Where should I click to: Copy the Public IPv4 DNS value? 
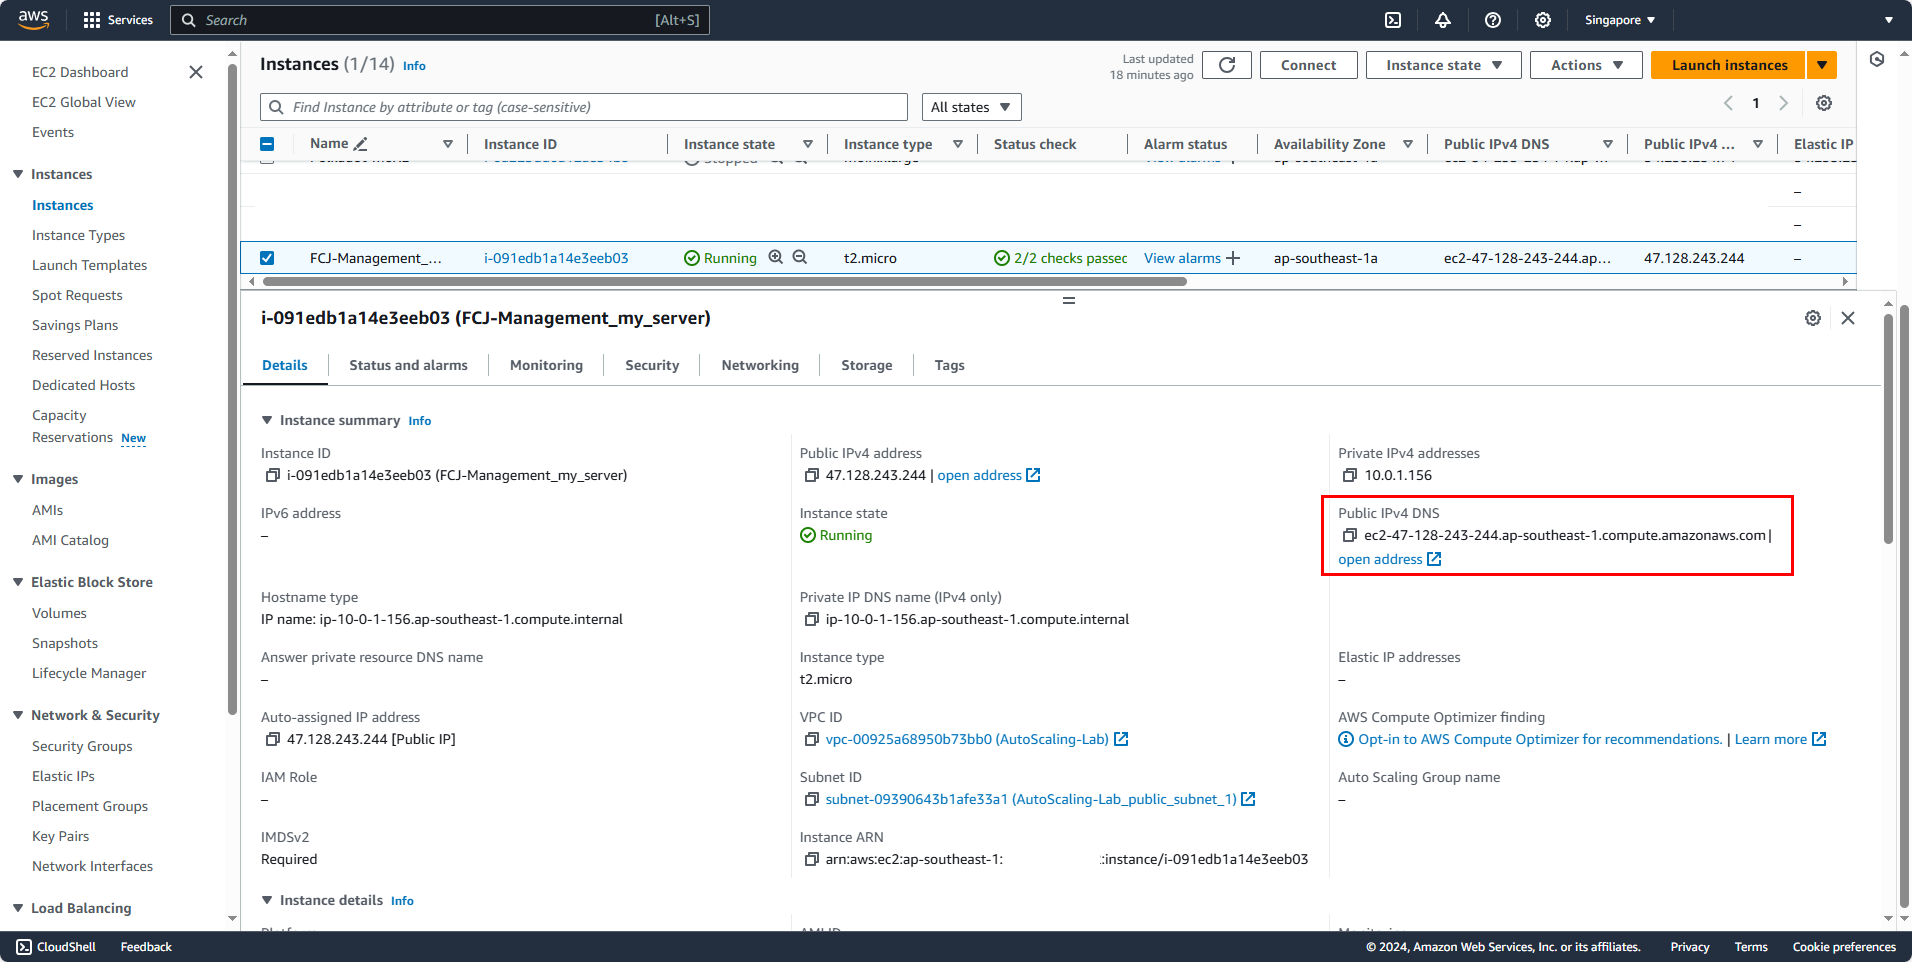pos(1349,536)
